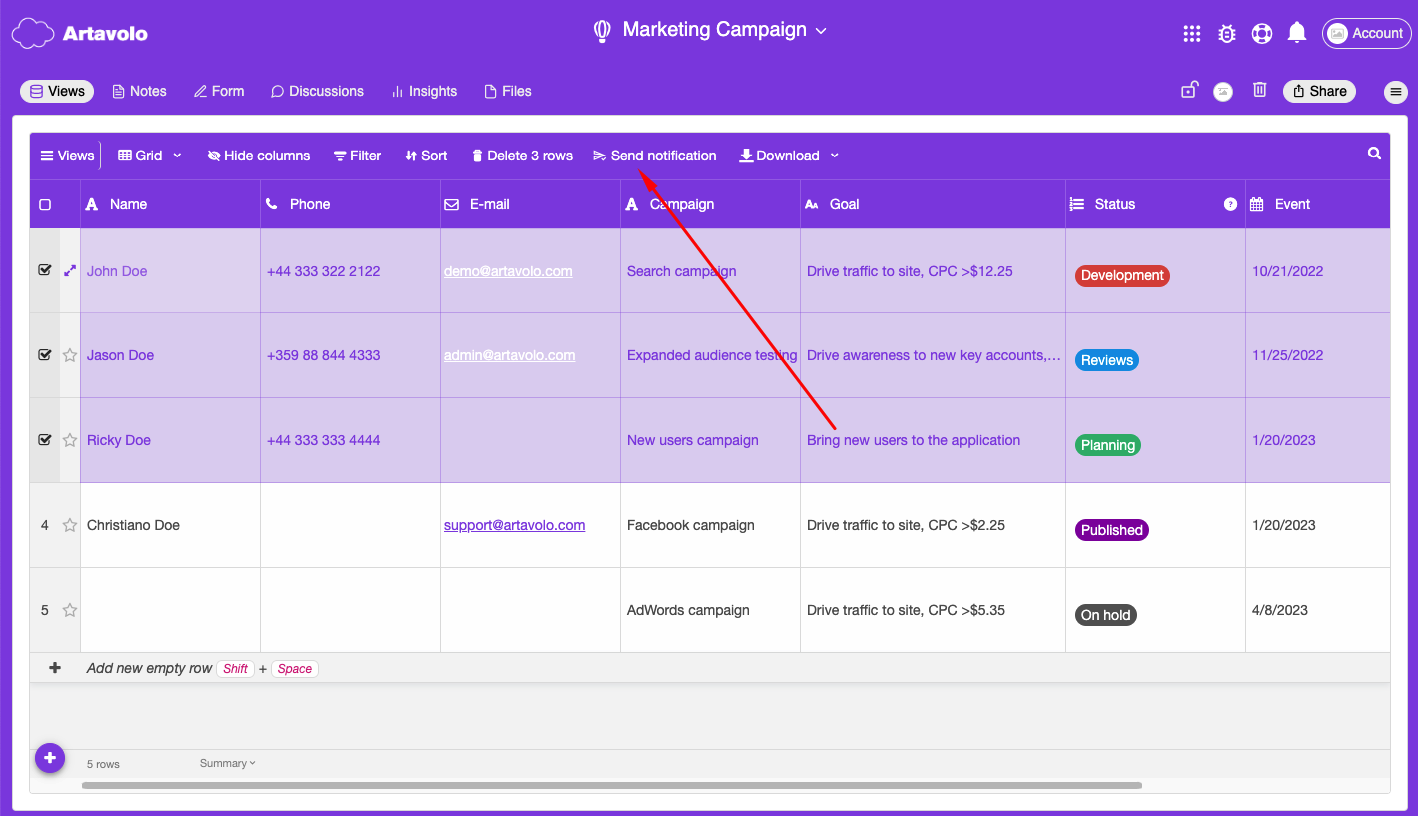Open the Form tab
The image size is (1418, 816).
219,91
